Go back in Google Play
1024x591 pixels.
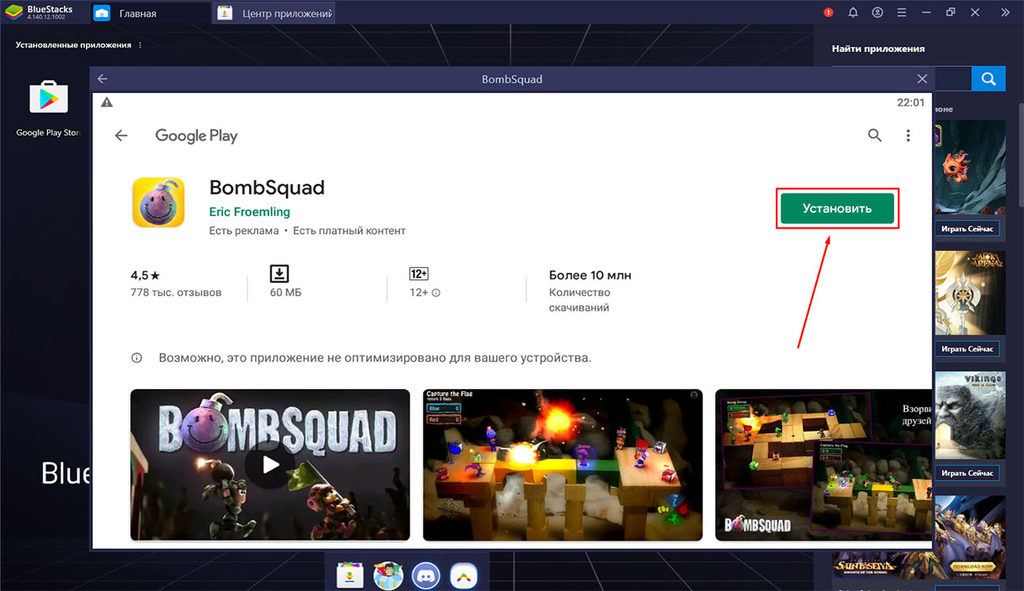point(121,136)
